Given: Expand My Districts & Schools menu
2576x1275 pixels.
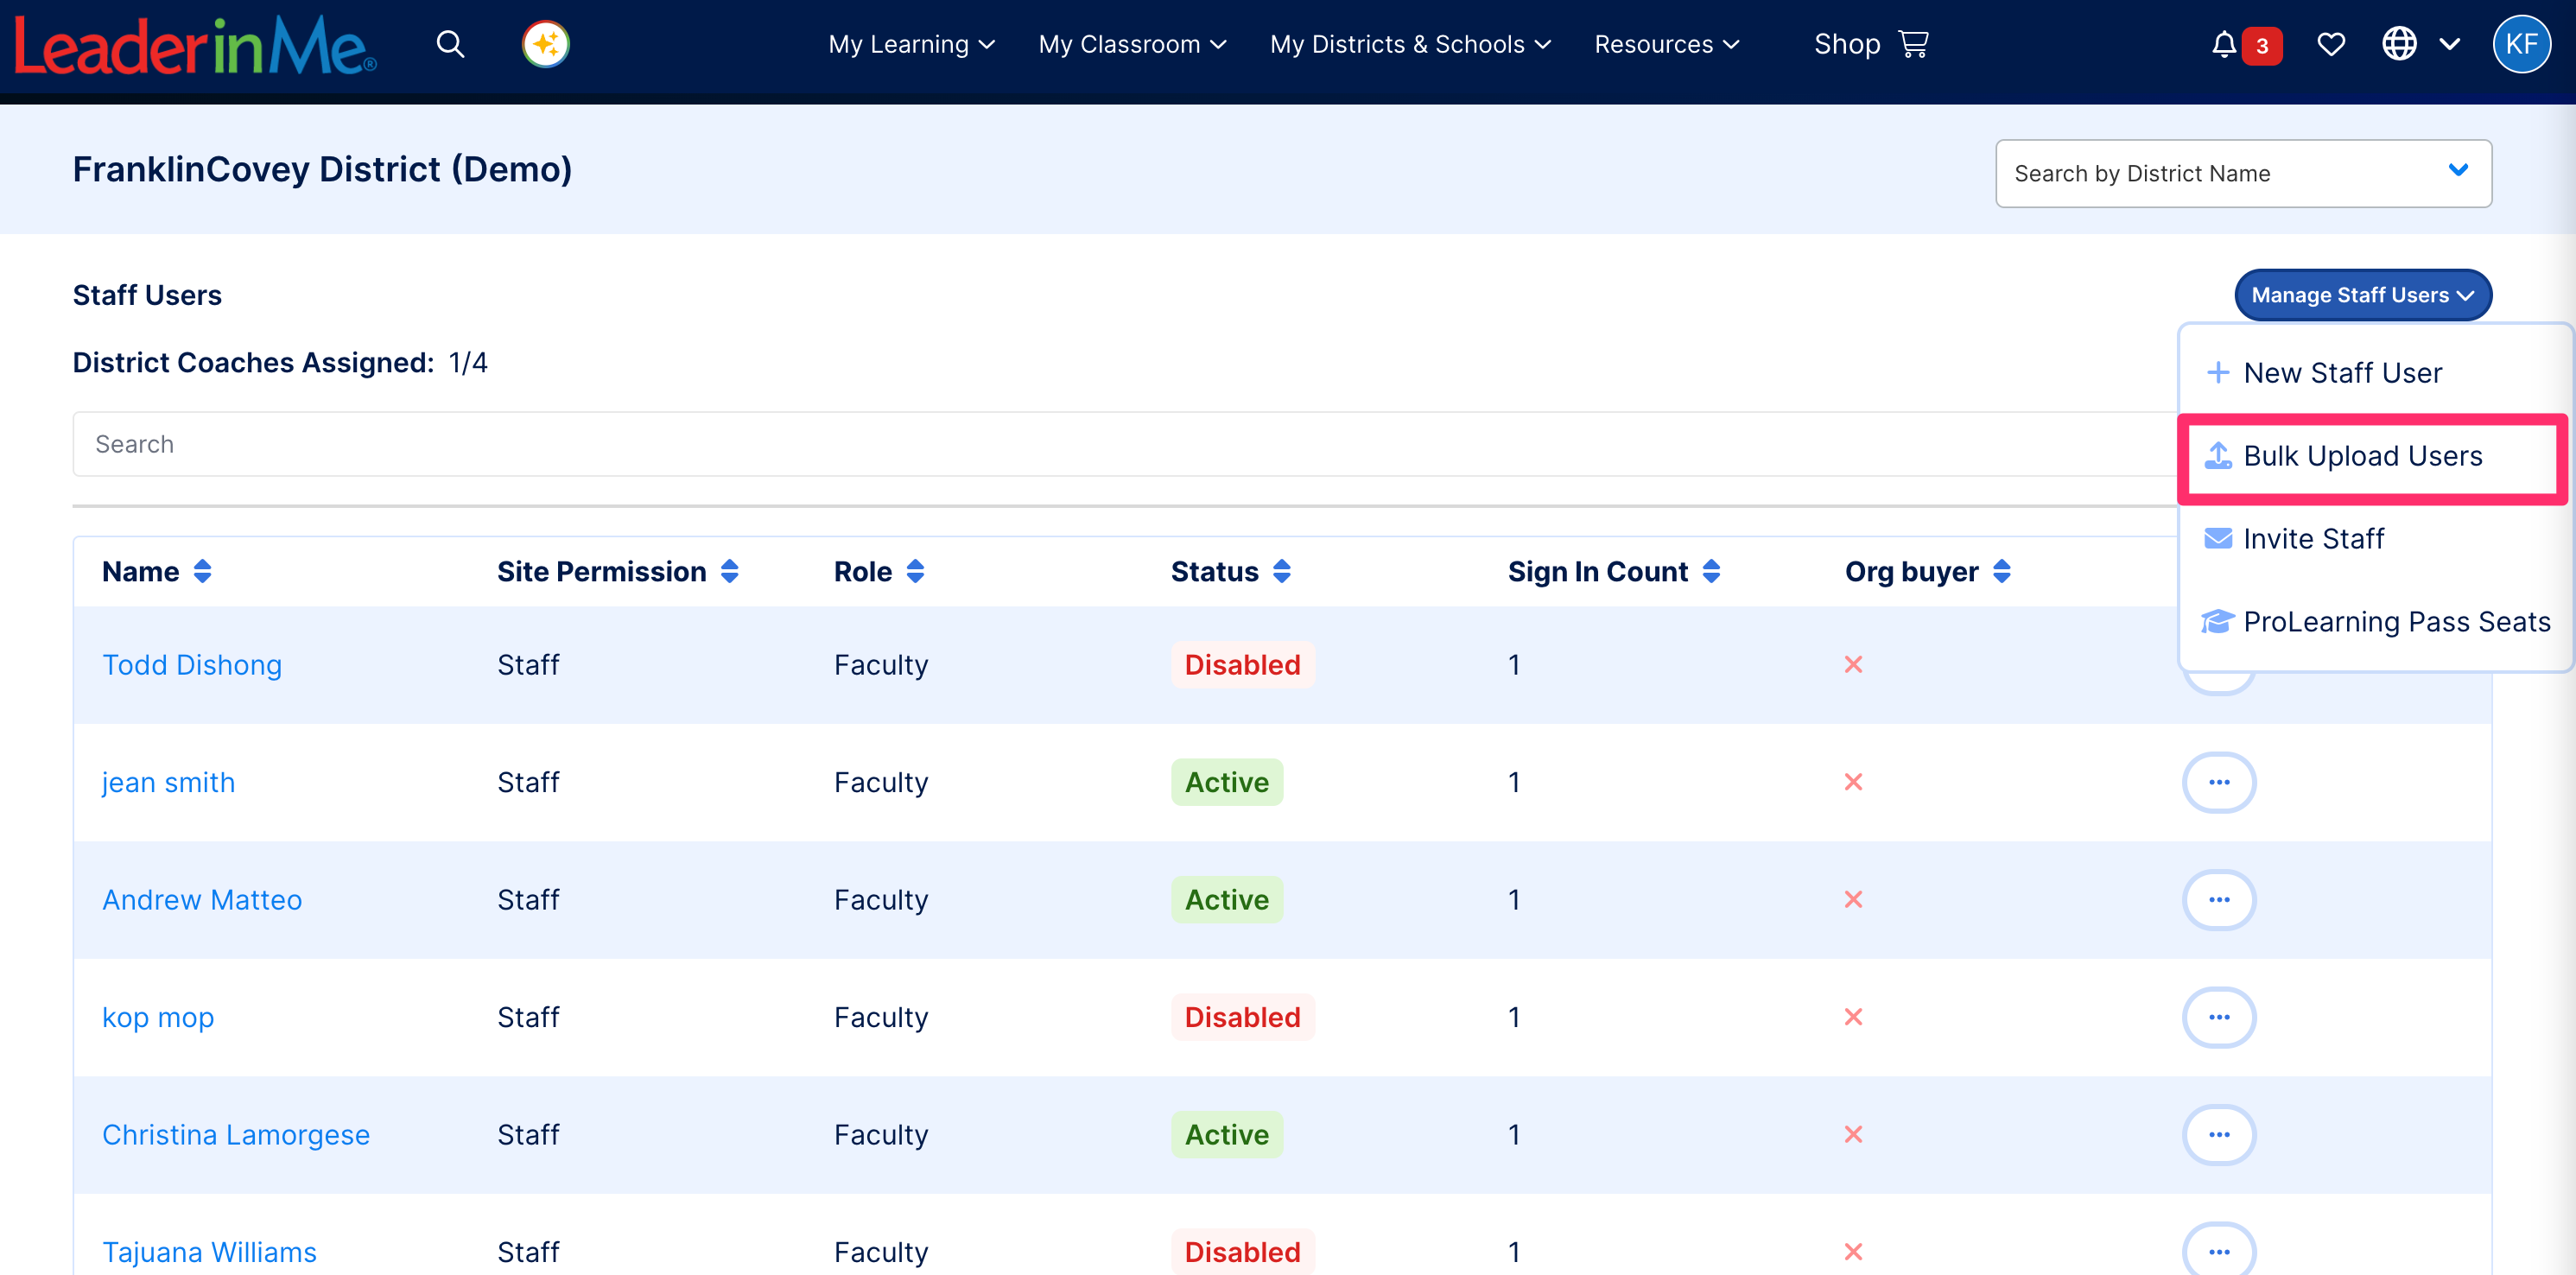Looking at the screenshot, I should pos(1410,44).
